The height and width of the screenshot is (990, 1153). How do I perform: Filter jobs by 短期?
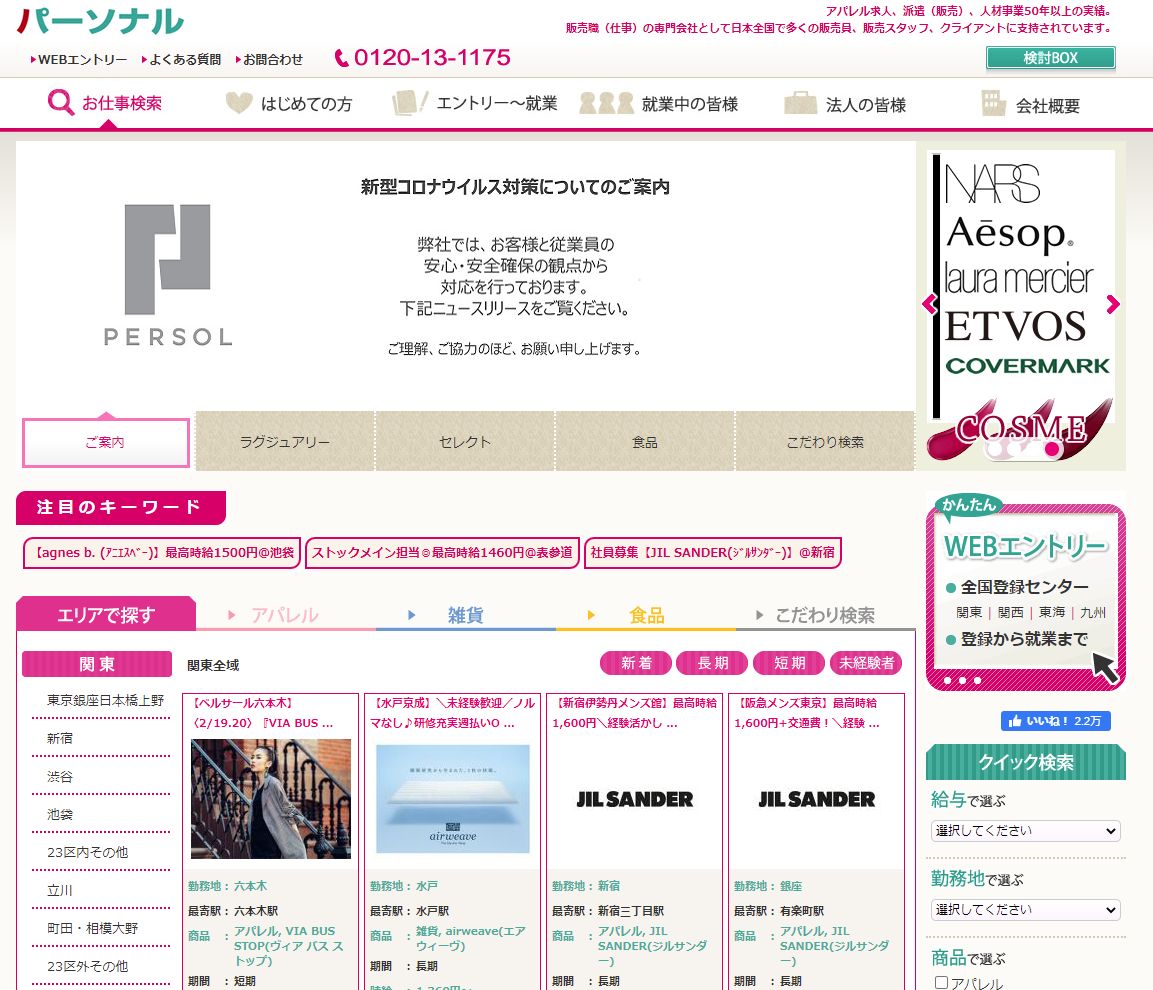tap(789, 663)
